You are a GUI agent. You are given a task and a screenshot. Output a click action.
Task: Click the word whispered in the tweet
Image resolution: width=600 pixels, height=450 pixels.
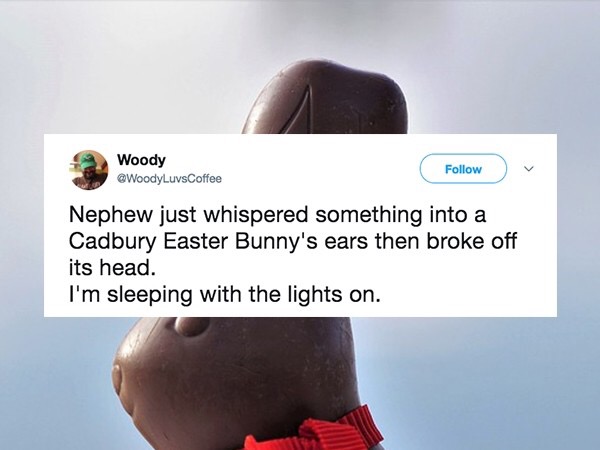tap(256, 215)
